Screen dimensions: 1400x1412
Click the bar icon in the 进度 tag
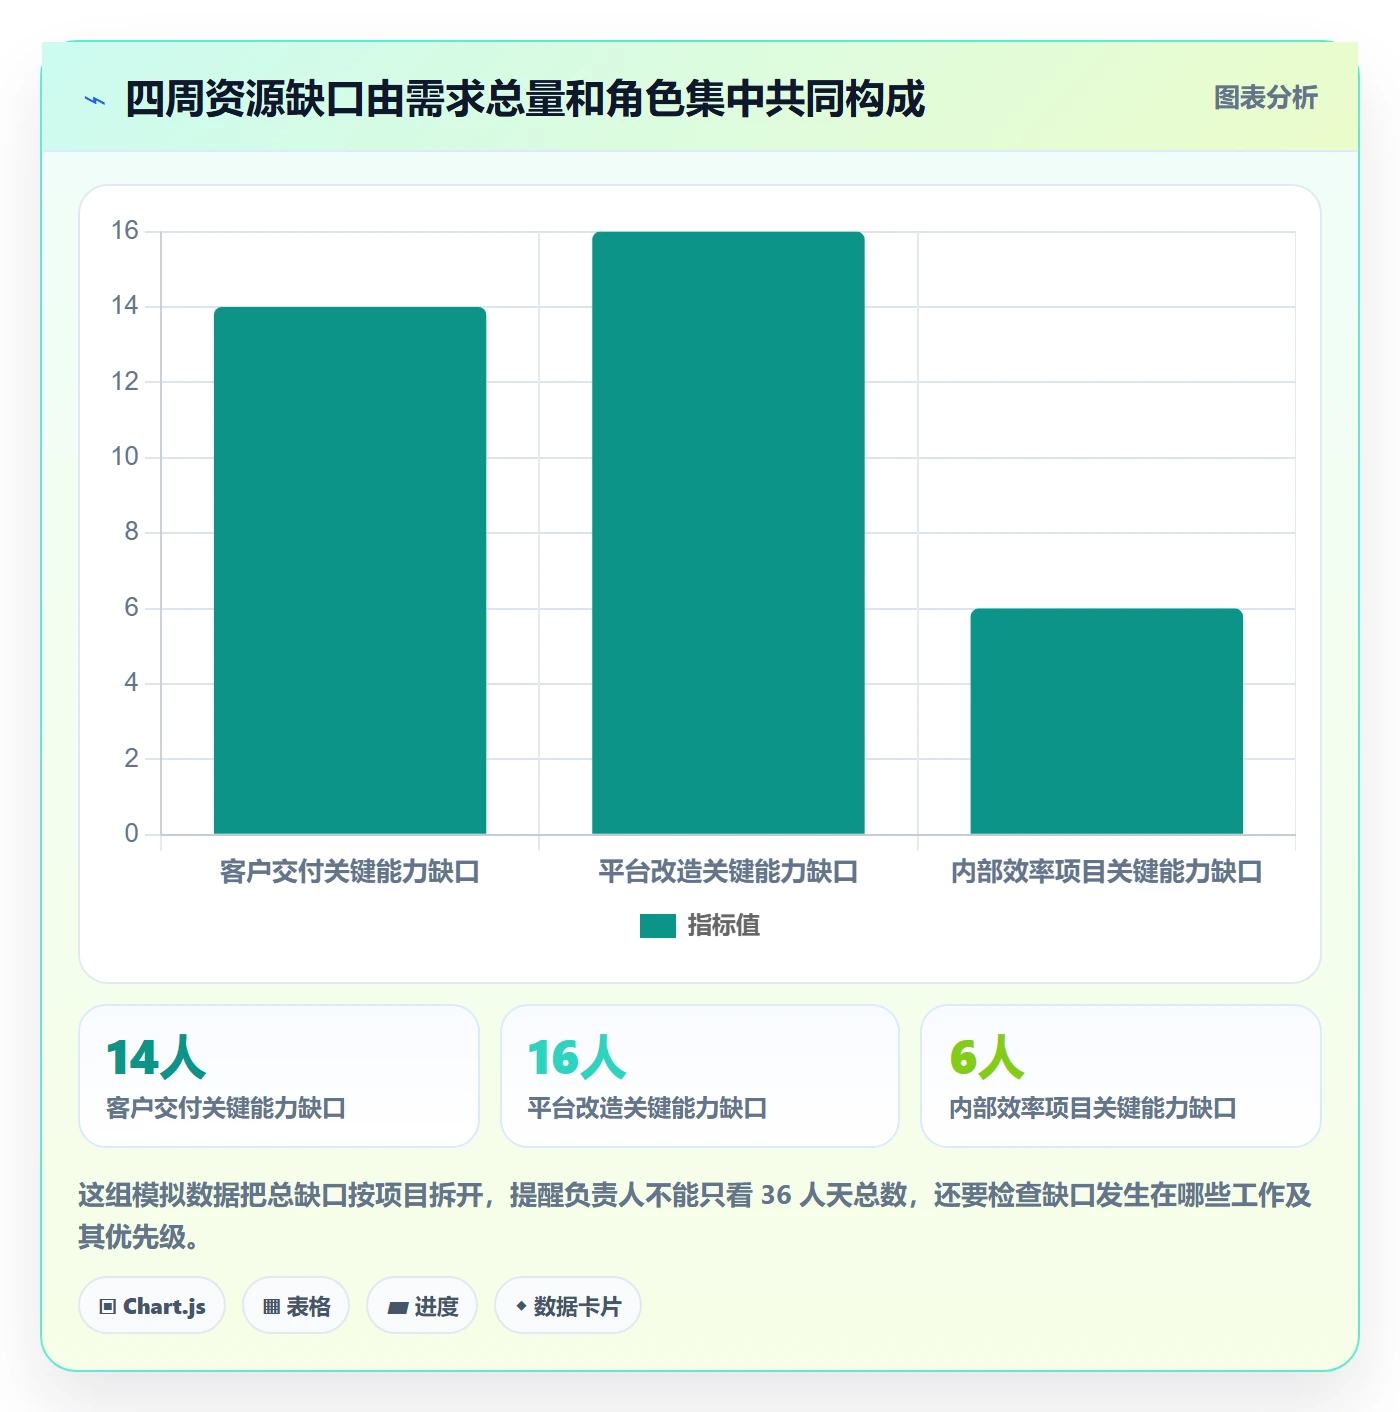click(398, 1307)
